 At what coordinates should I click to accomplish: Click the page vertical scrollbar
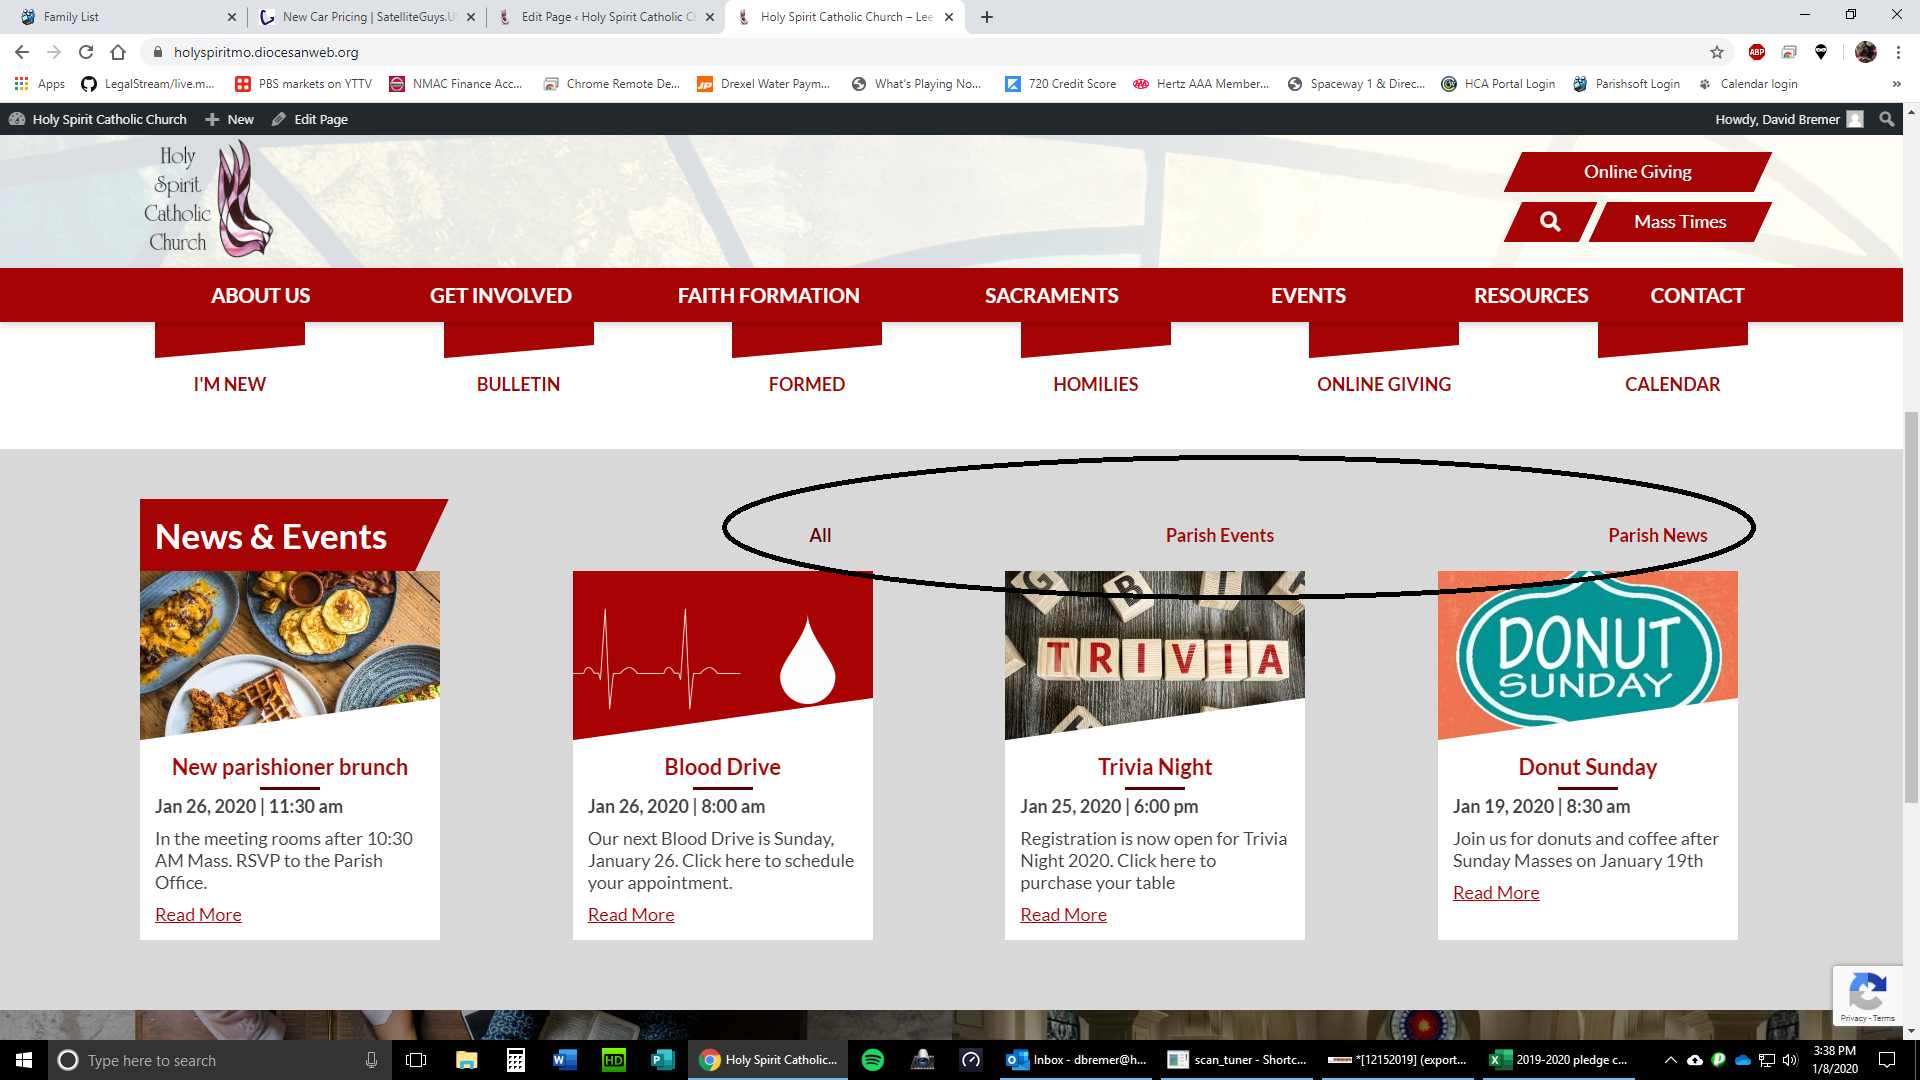pos(1911,605)
